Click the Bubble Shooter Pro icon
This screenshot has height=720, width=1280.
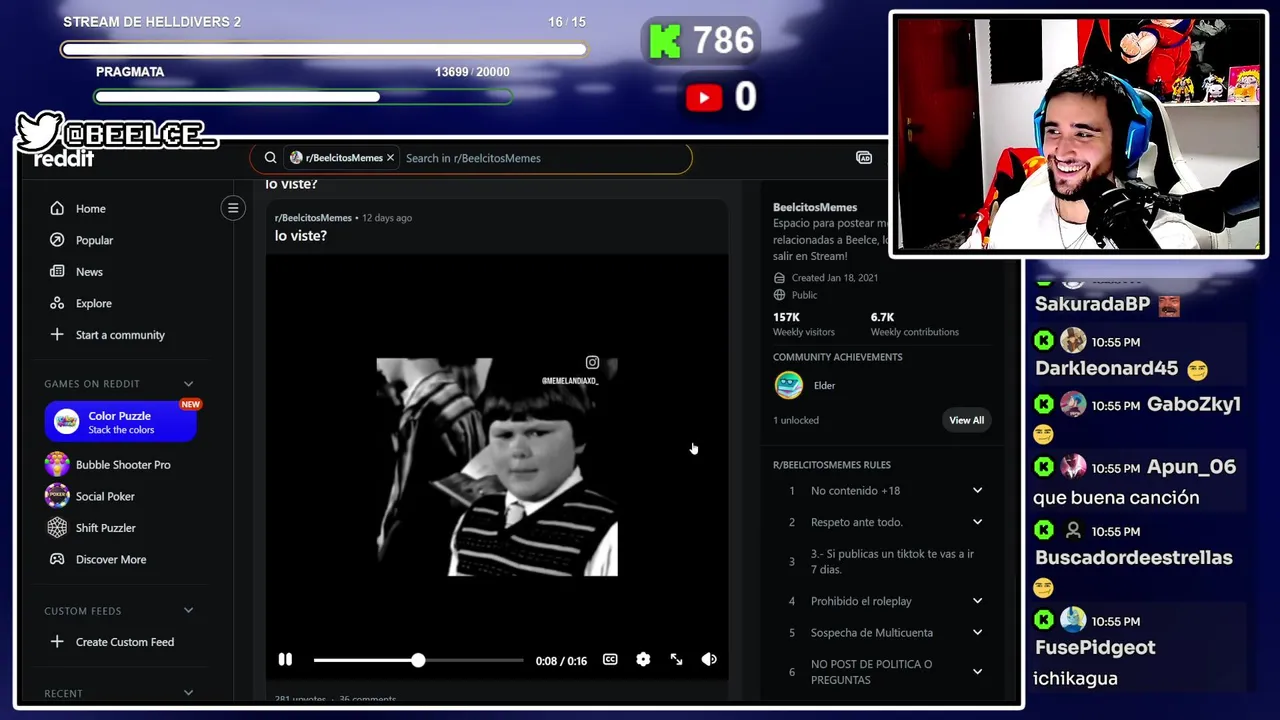click(57, 464)
